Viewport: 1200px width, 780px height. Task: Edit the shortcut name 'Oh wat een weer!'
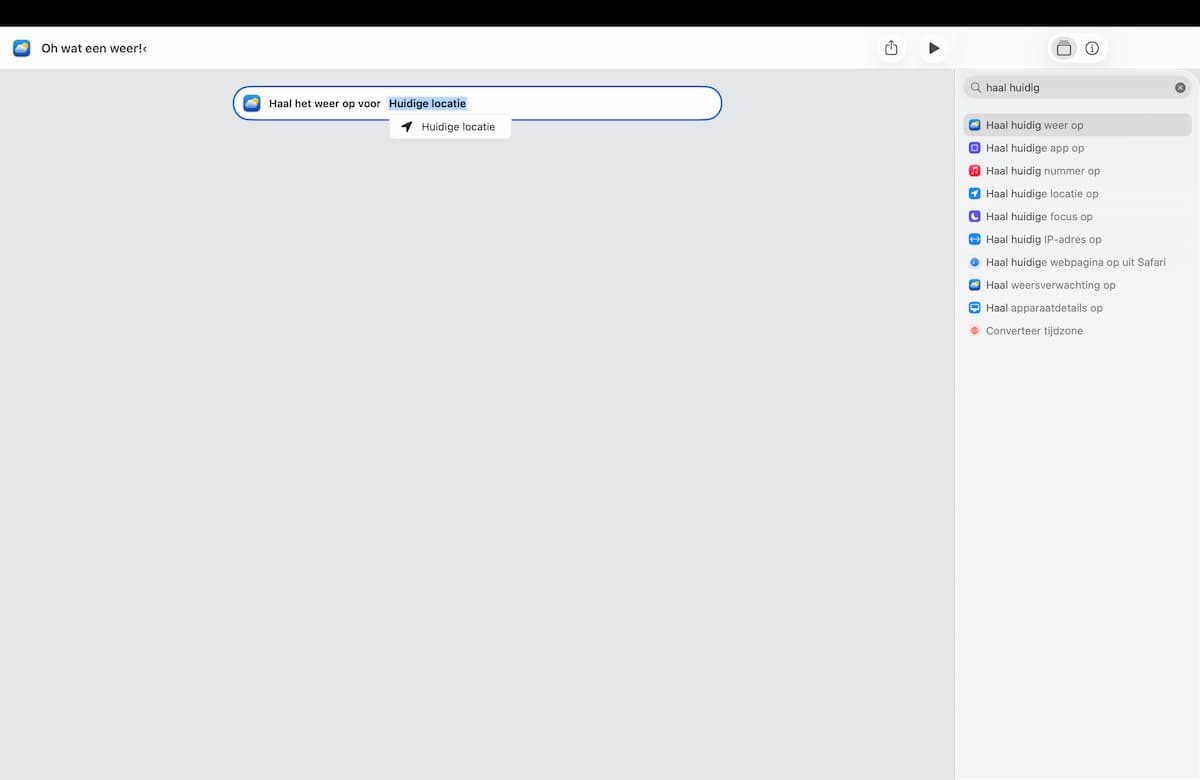click(x=94, y=48)
